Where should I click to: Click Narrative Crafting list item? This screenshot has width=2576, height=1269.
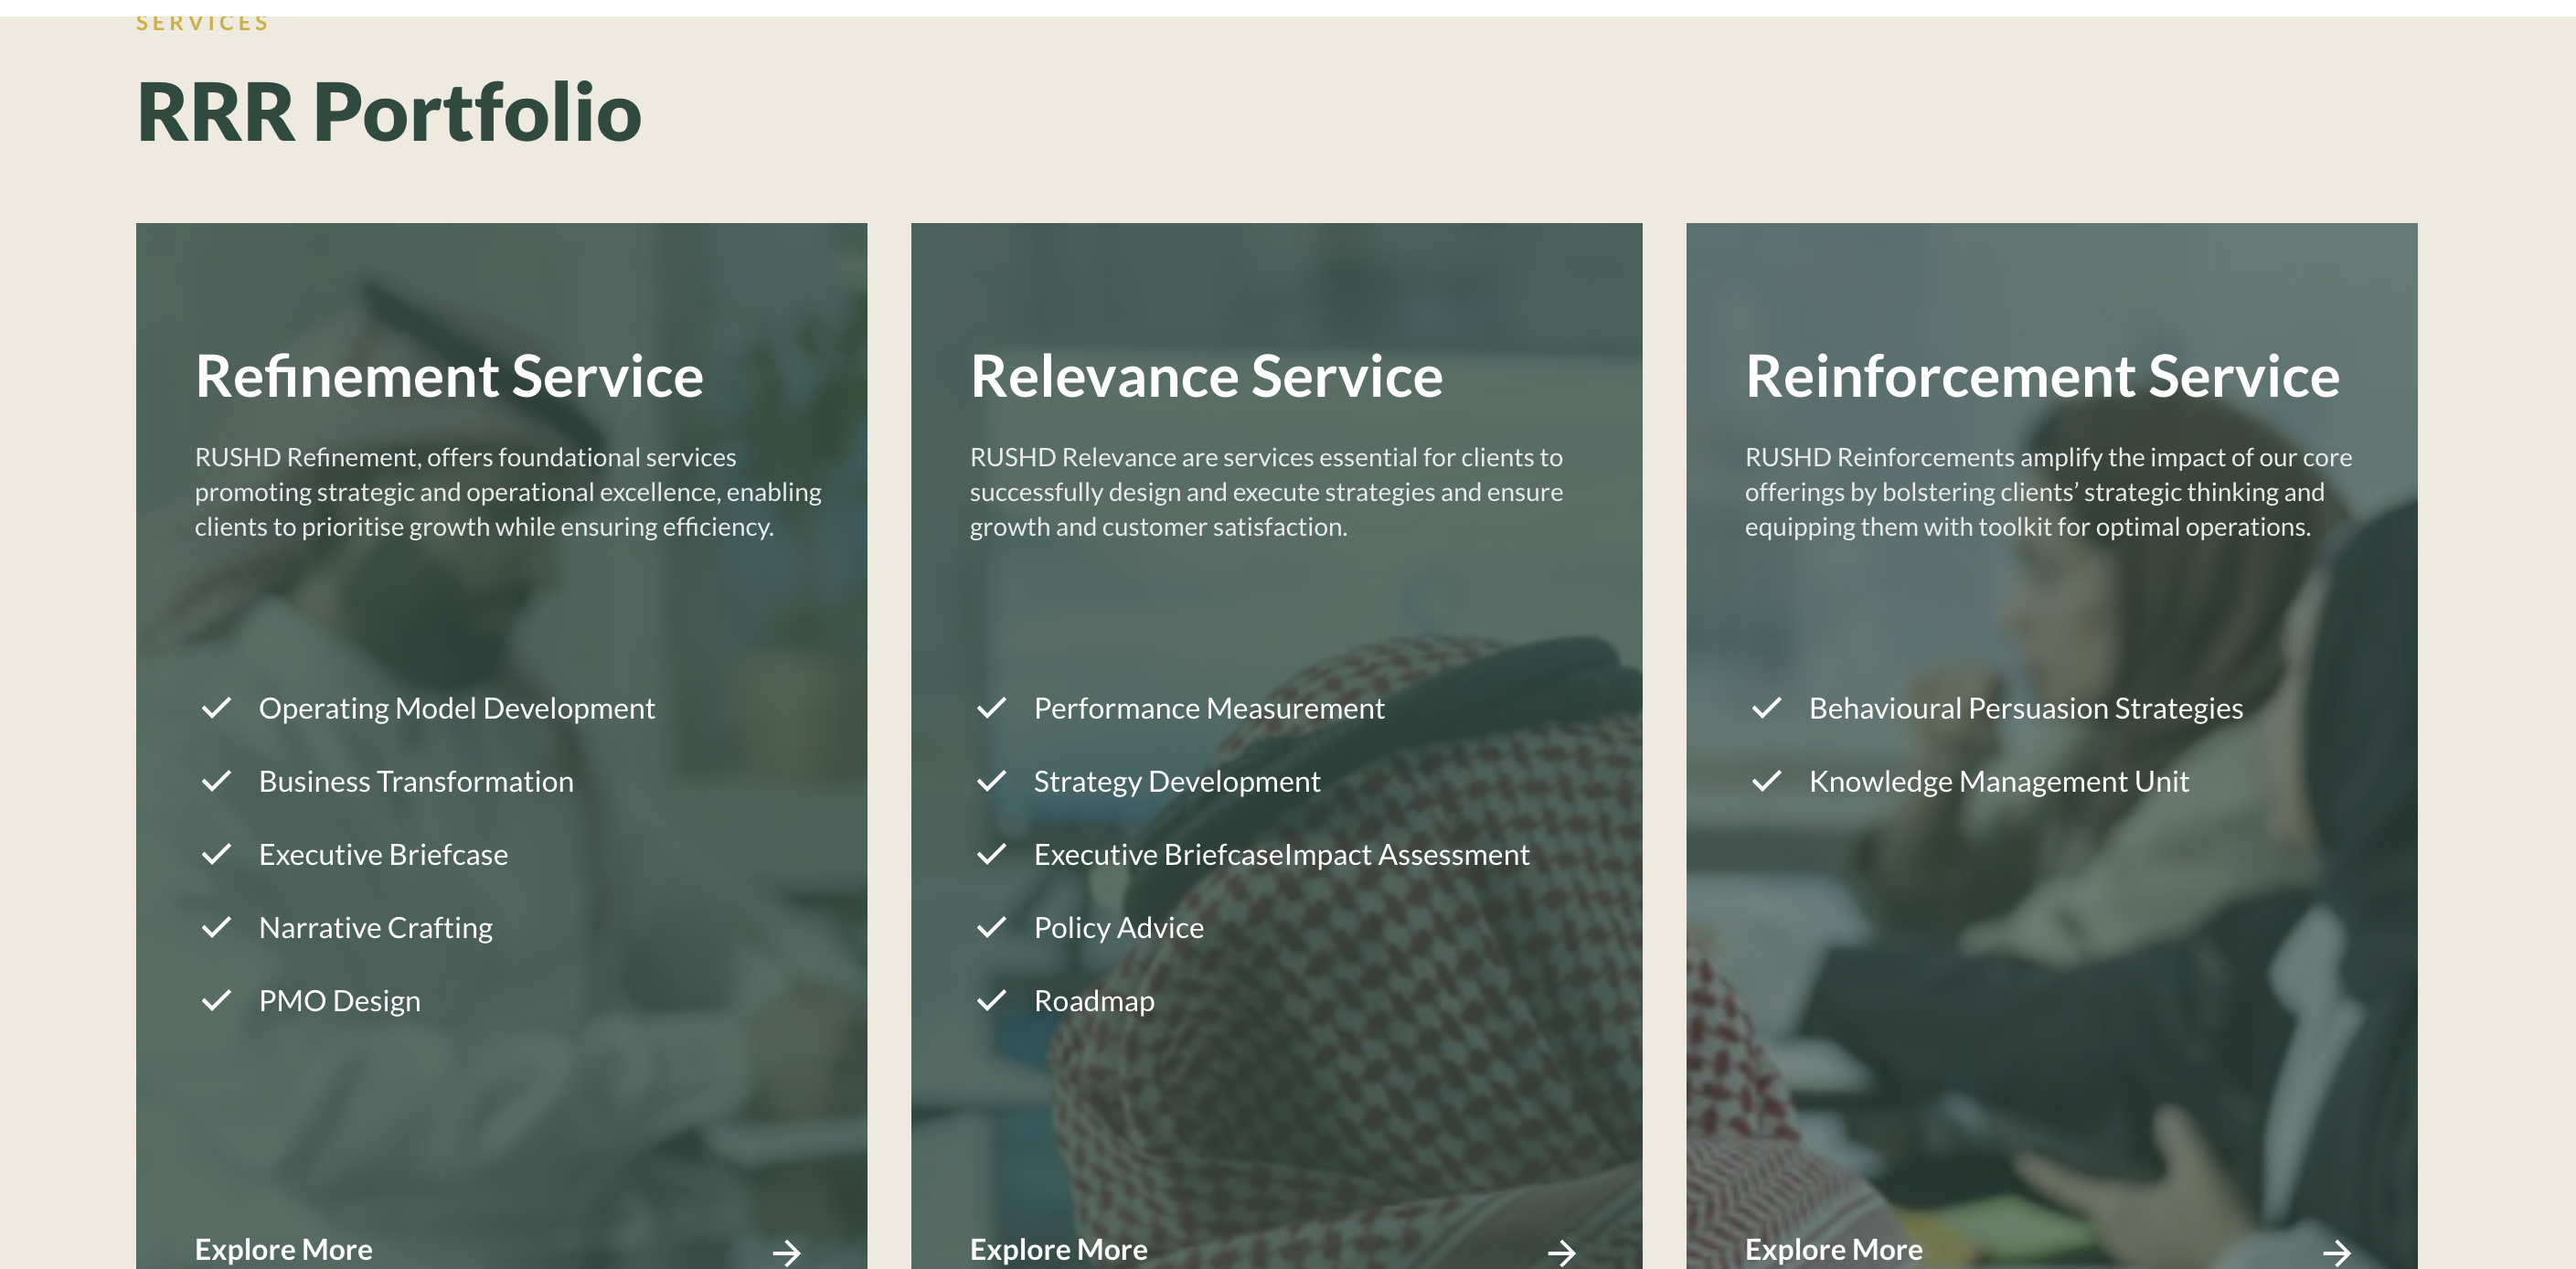pyautogui.click(x=375, y=927)
